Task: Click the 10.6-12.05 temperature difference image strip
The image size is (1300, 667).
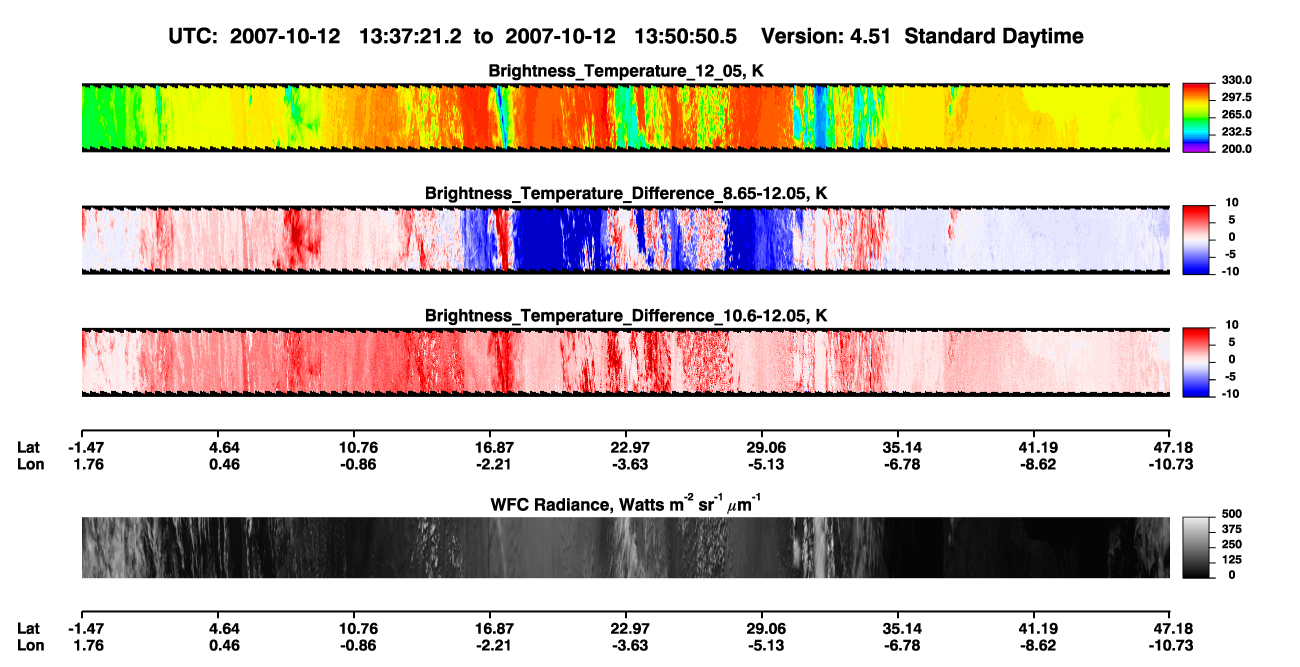Action: coord(625,361)
